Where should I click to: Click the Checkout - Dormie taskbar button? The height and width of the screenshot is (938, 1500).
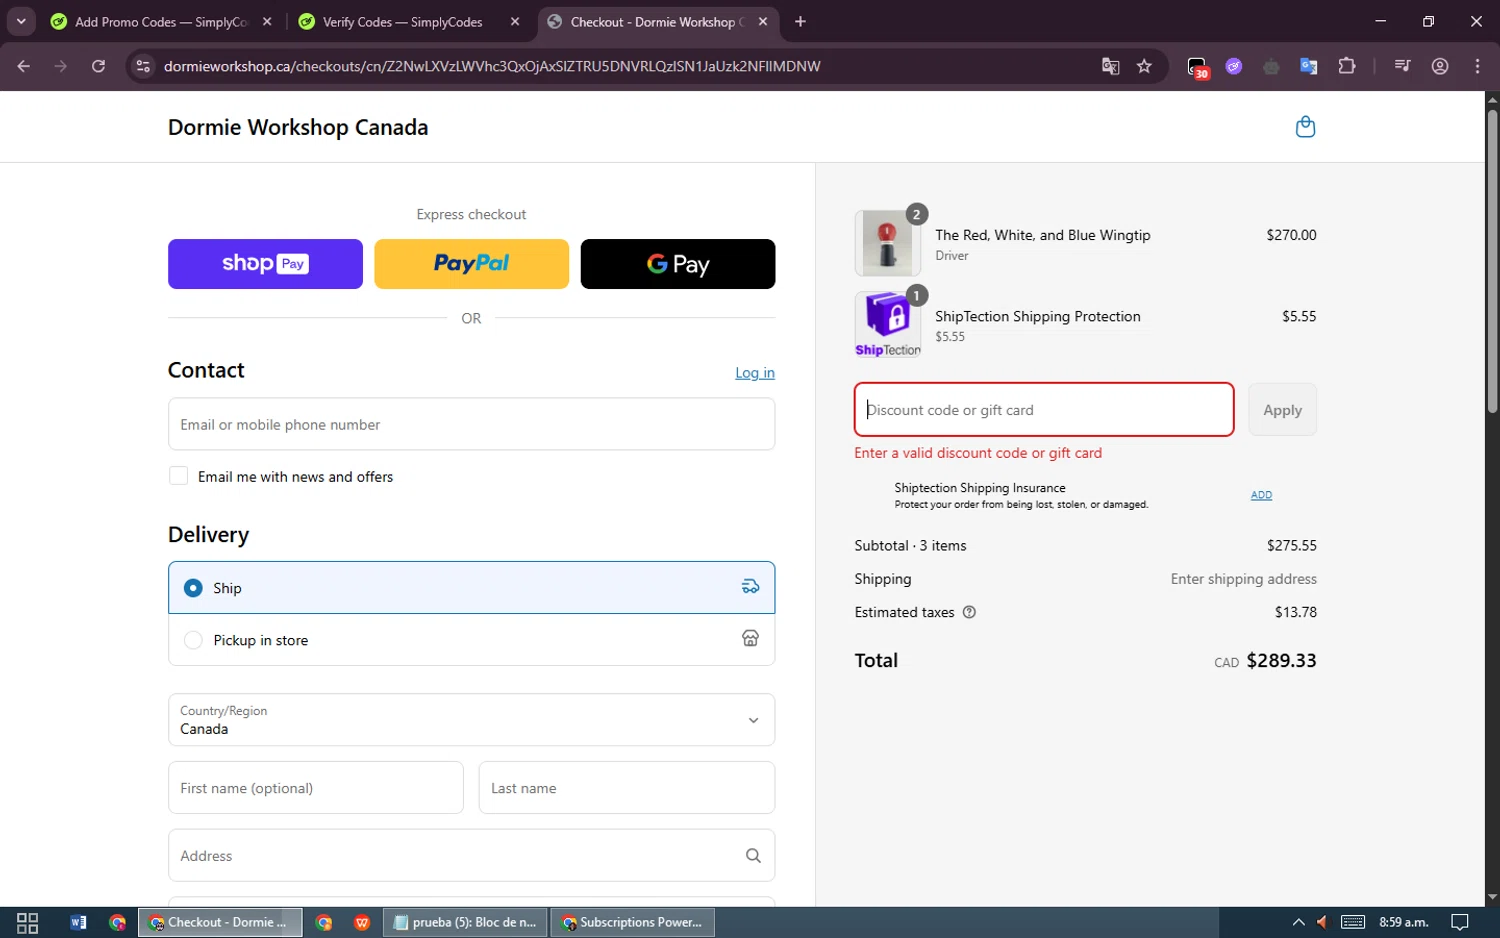click(x=220, y=923)
